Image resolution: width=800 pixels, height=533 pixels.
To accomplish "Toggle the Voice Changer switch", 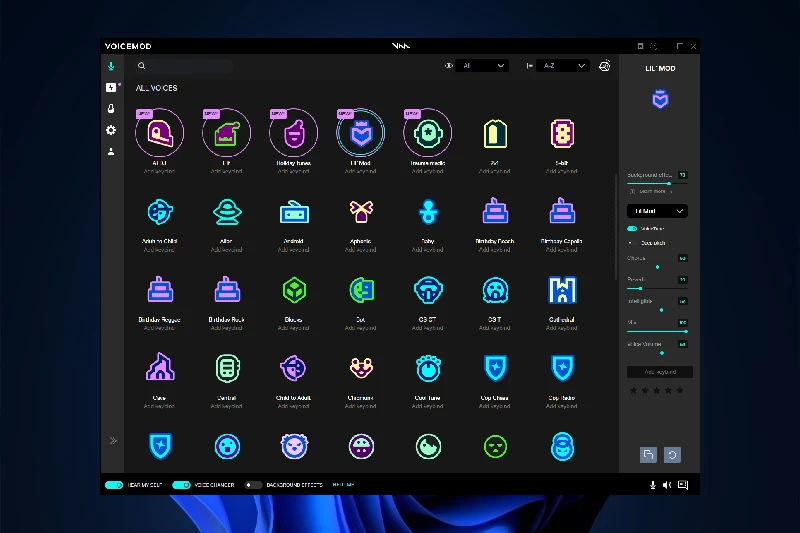I will [x=181, y=485].
